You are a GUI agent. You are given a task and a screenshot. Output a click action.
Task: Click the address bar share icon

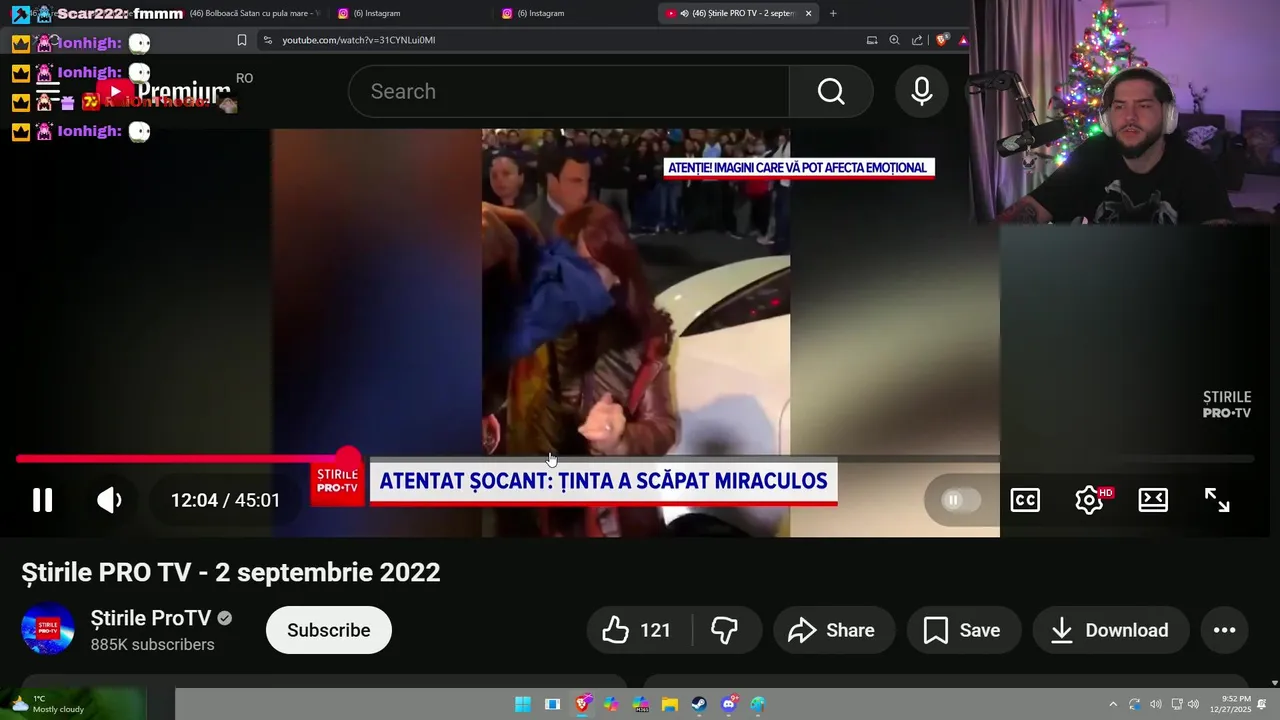[917, 40]
